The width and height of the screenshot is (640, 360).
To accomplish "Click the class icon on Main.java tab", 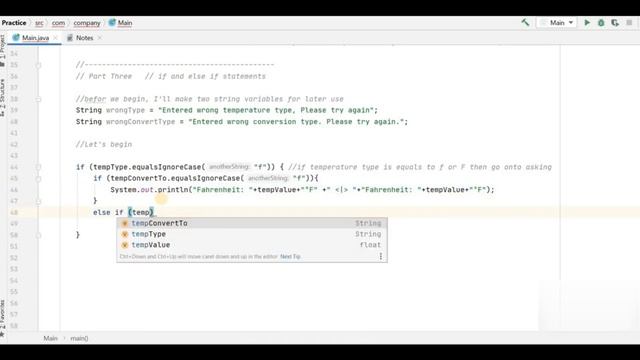I will pyautogui.click(x=16, y=38).
